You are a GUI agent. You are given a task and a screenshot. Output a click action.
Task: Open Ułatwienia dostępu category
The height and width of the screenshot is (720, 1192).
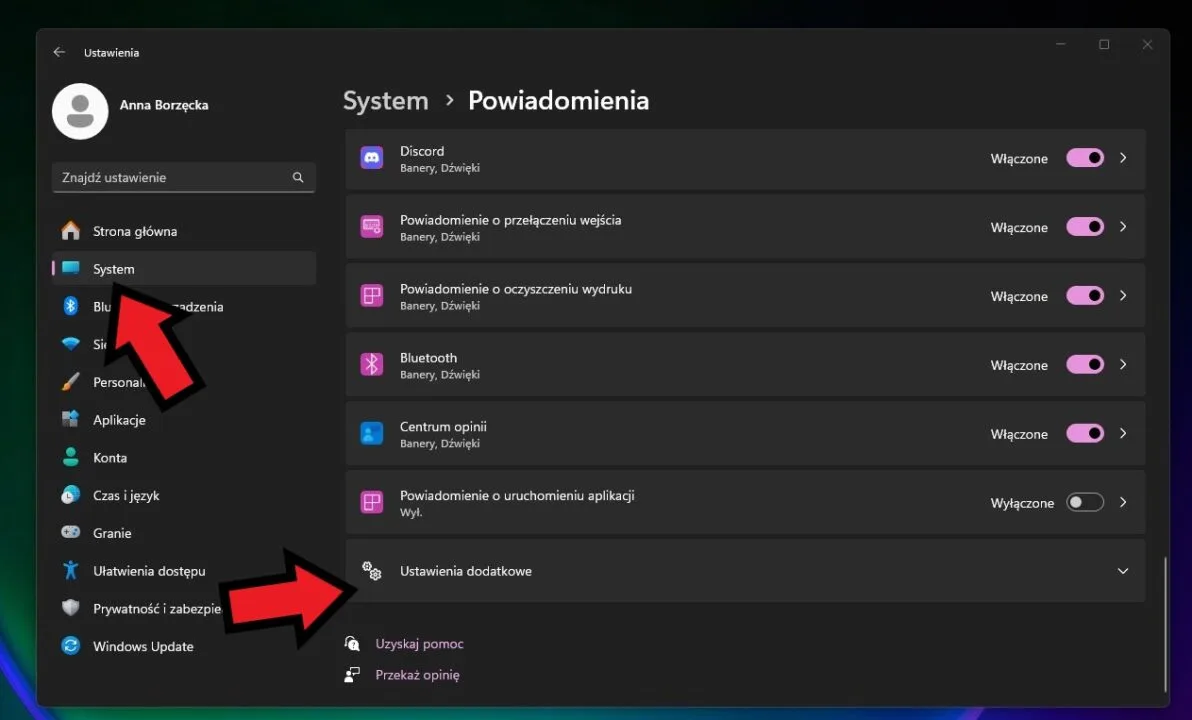coord(184,570)
